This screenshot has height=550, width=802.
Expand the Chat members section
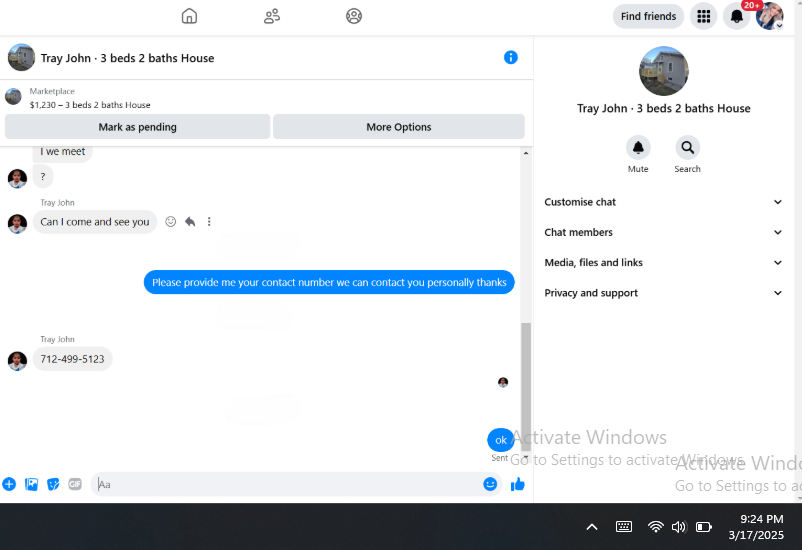click(663, 232)
